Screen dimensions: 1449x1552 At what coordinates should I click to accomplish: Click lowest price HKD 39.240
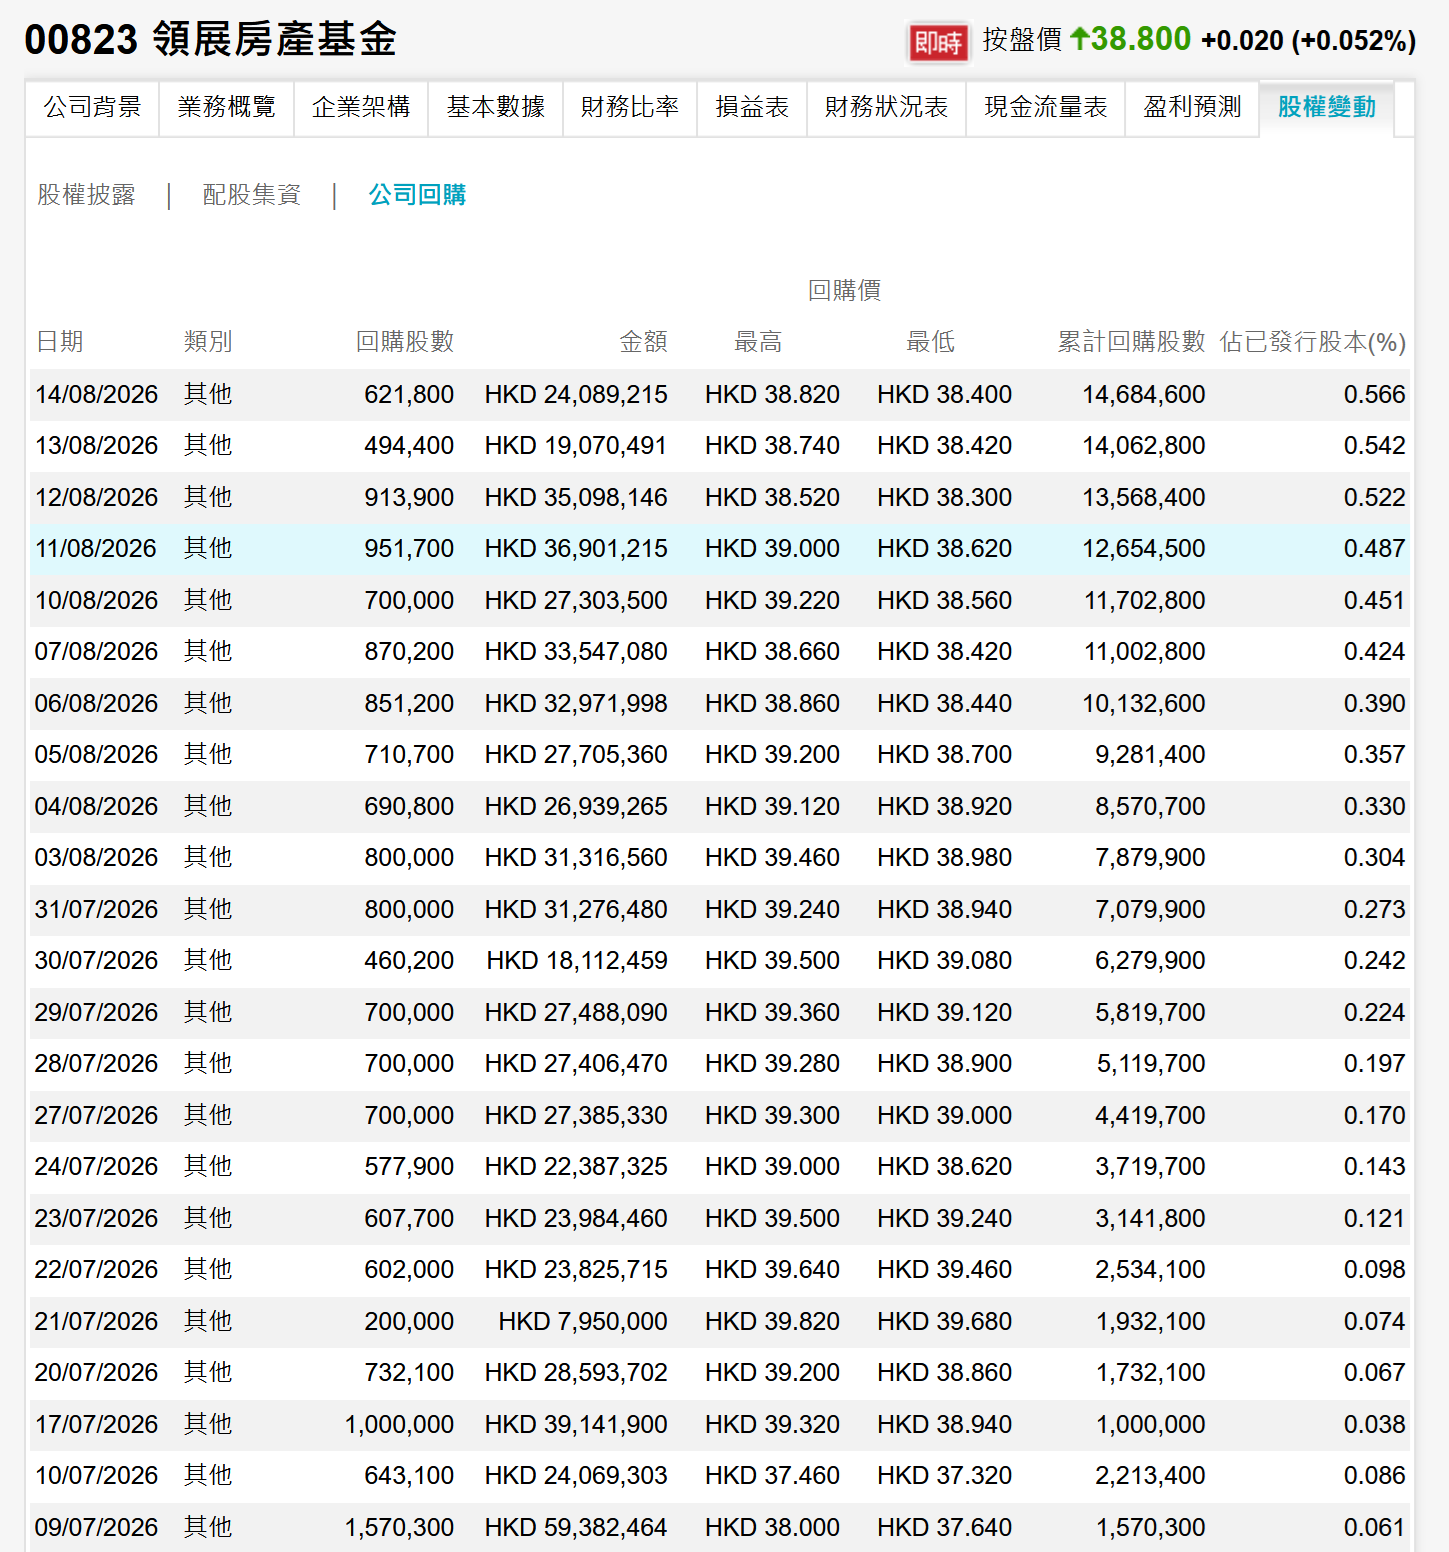(945, 1218)
